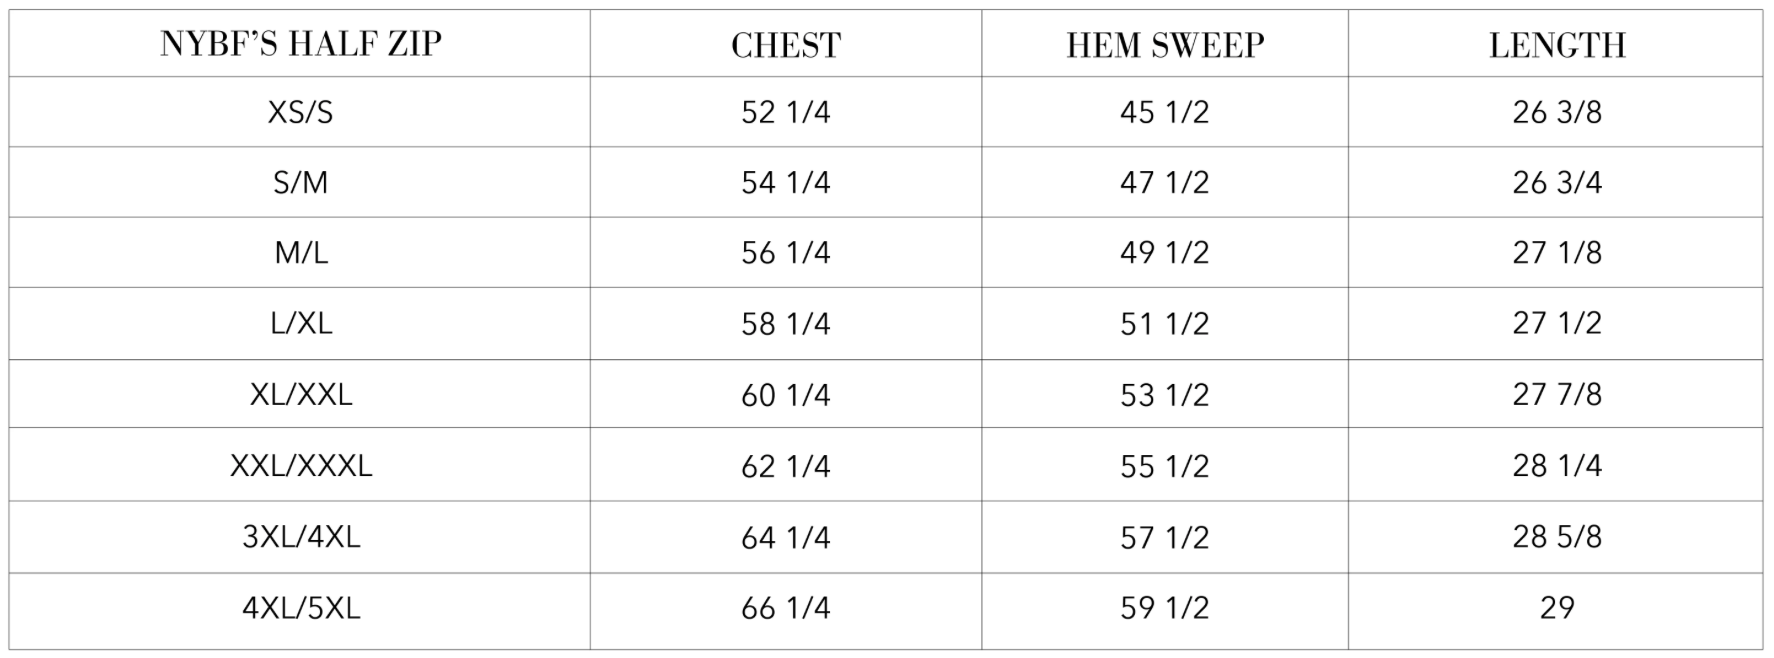This screenshot has width=1774, height=658.
Task: Click hem sweep value 45 1/2
Action: tap(1165, 112)
